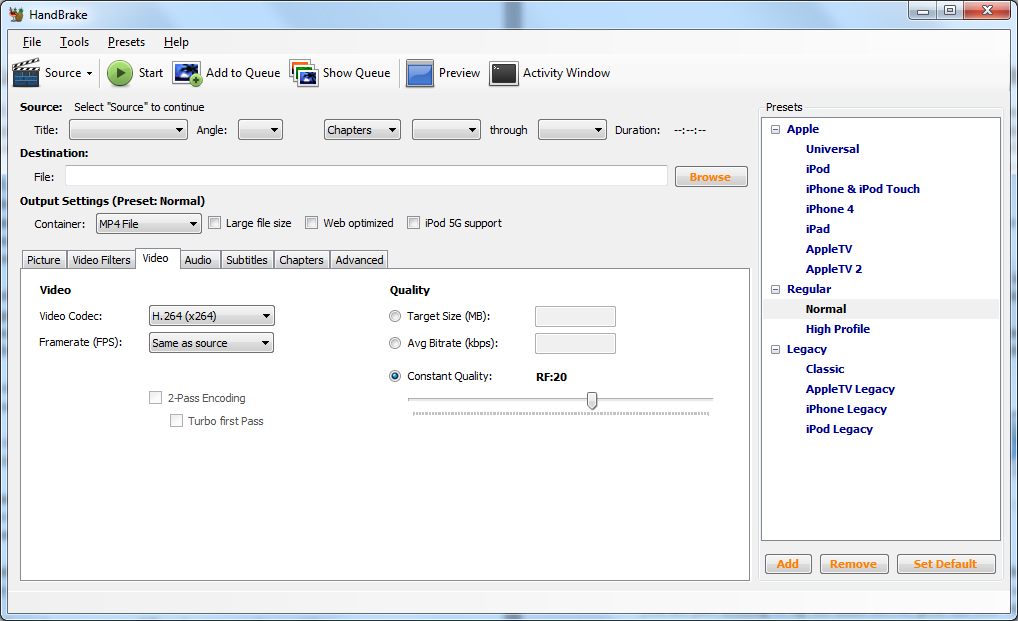Open the Activity Window terminal icon
The height and width of the screenshot is (621, 1018).
pos(504,73)
